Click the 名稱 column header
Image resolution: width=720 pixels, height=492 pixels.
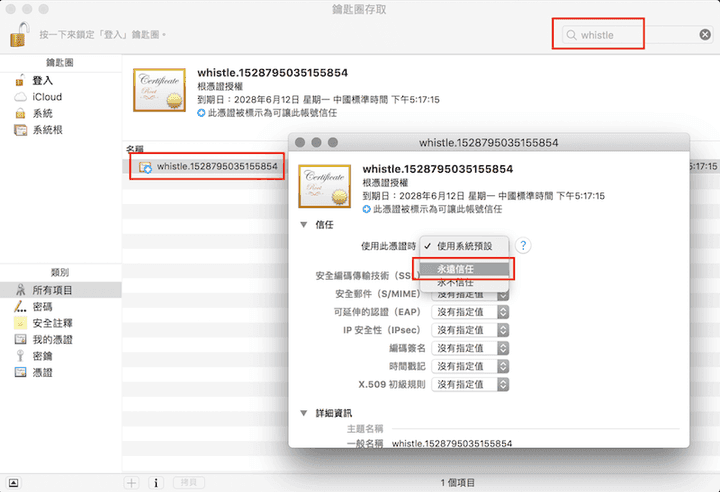(x=135, y=149)
